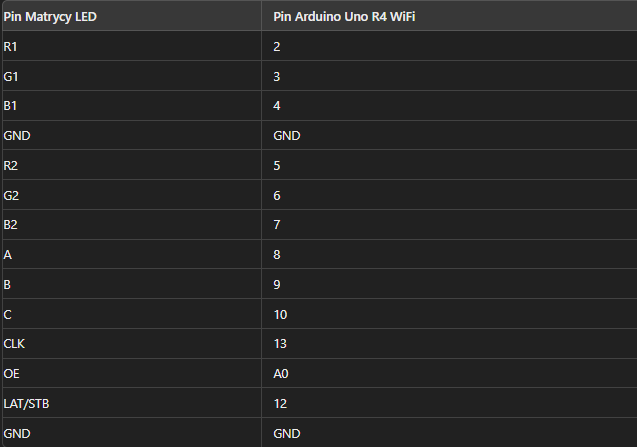The image size is (637, 447).
Task: Select the Arduino pin 9 cell
Action: 277,285
